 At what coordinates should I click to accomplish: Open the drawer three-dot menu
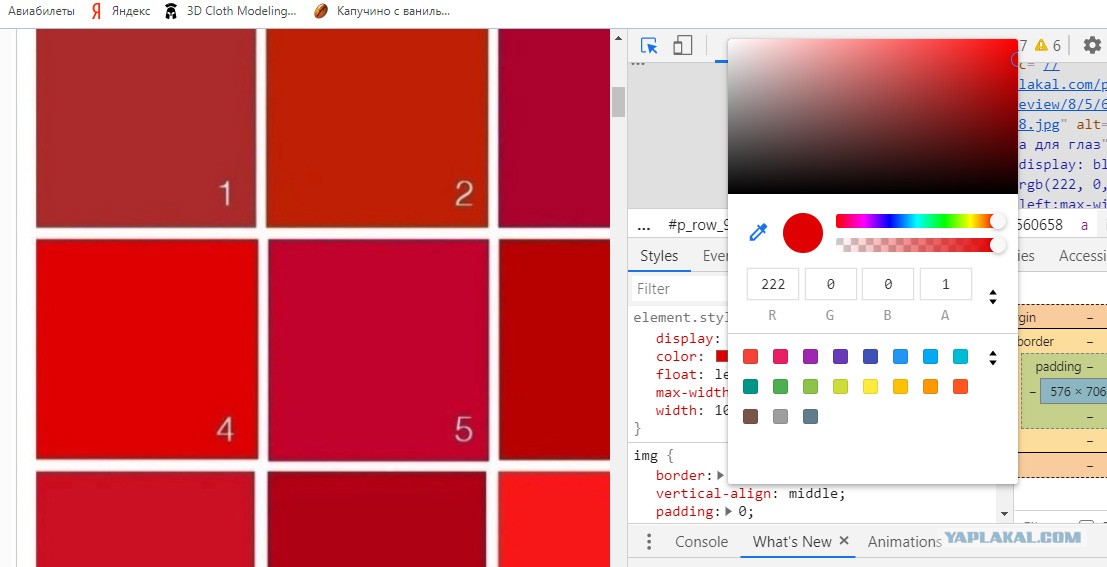click(650, 542)
